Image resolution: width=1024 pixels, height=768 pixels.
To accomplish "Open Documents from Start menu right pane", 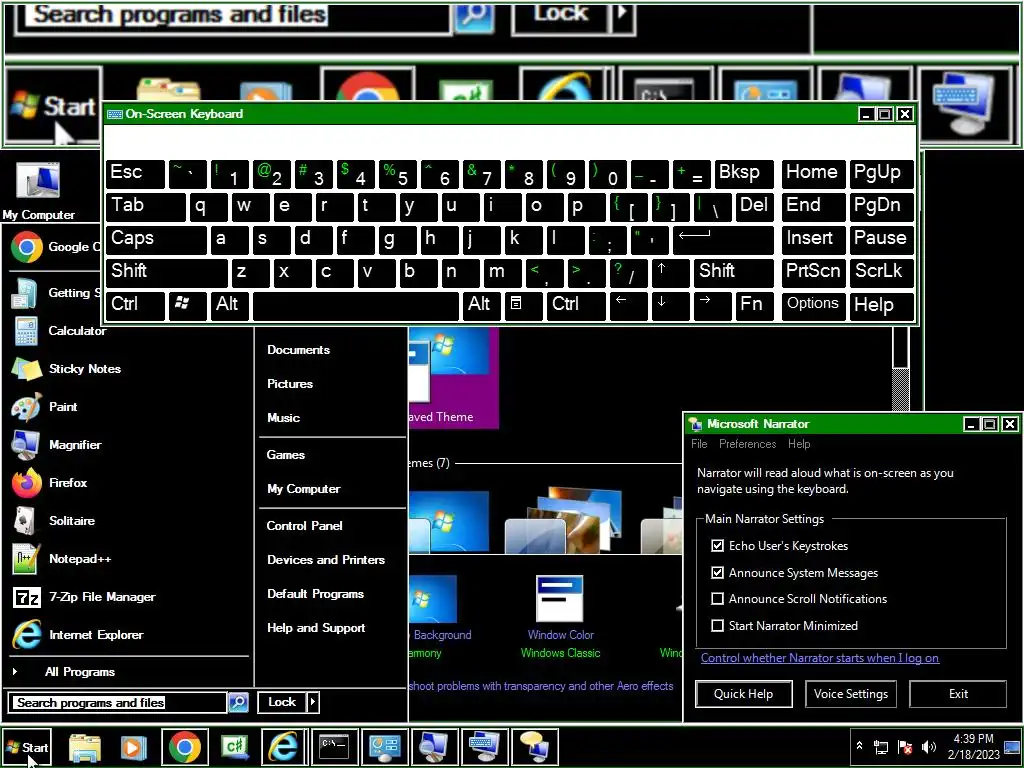I will coord(298,350).
